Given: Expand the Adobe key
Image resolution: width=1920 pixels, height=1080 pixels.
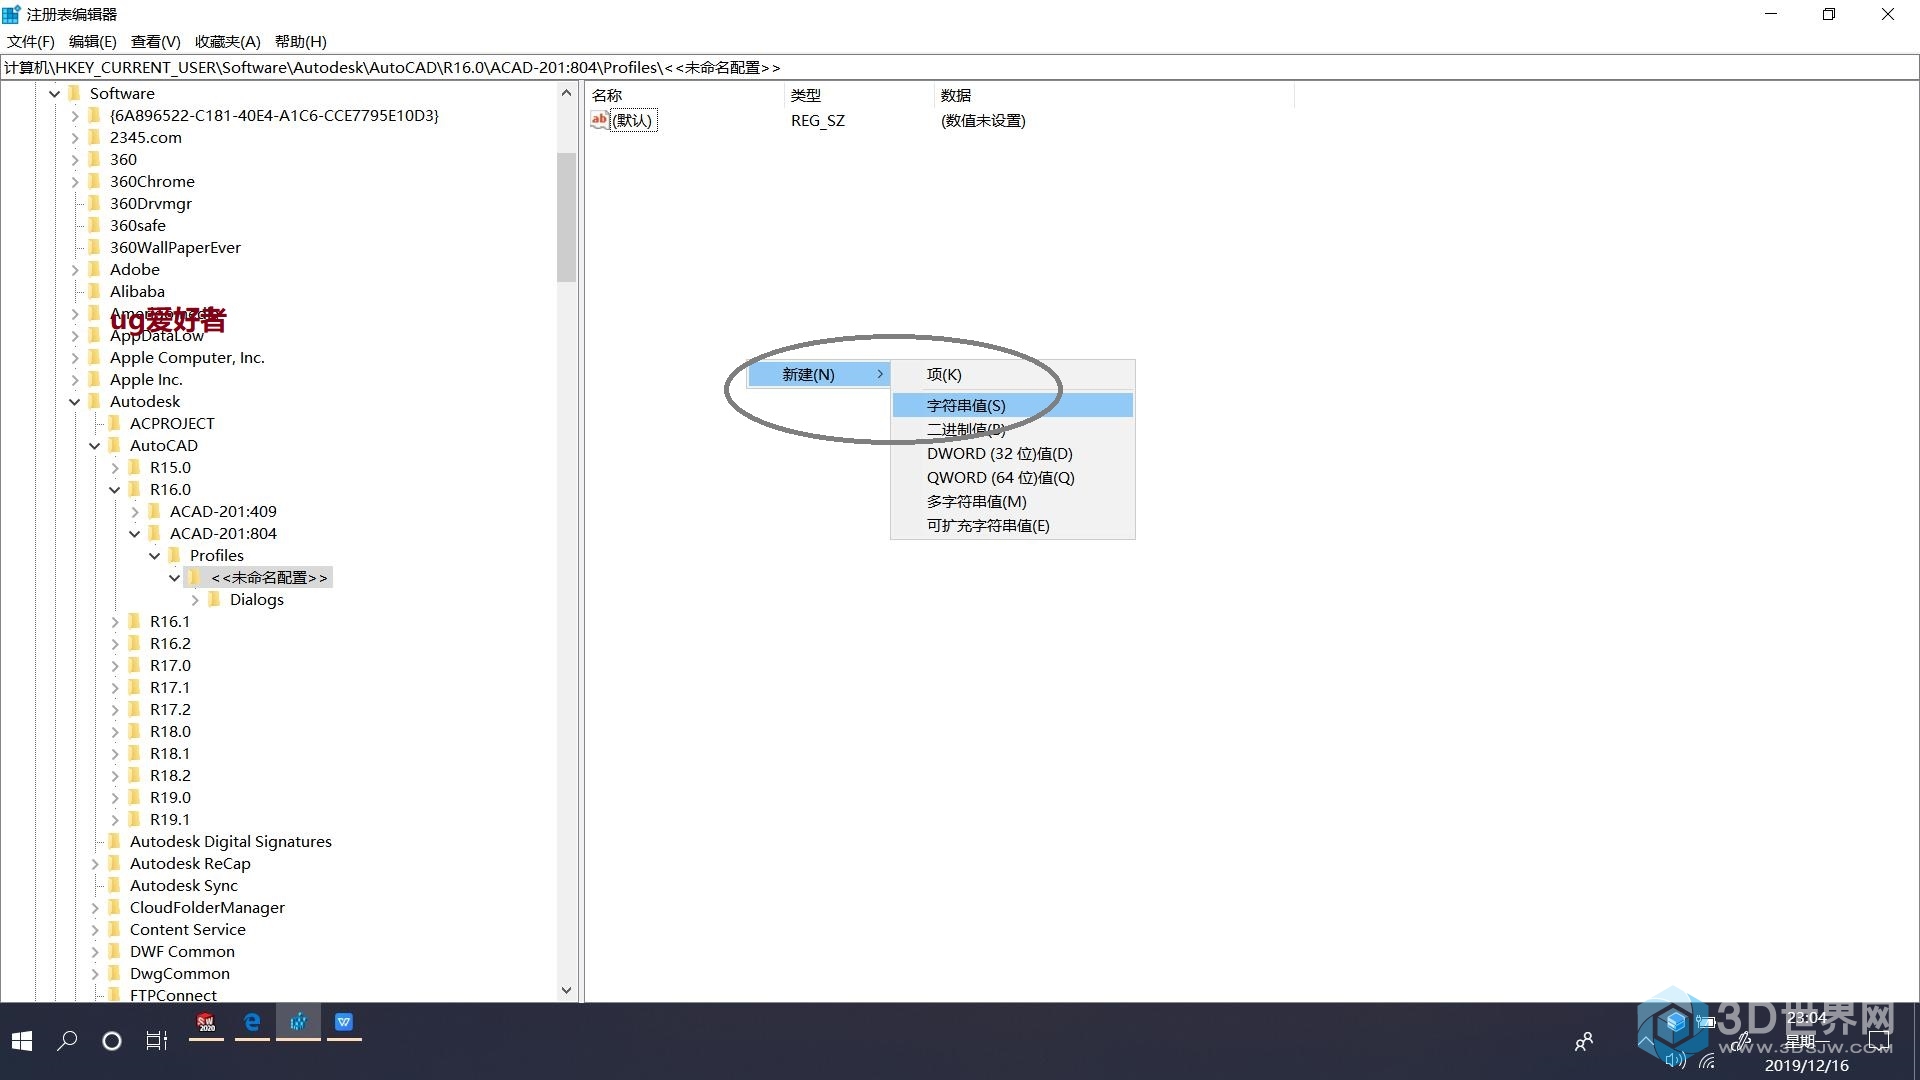Looking at the screenshot, I should point(74,269).
